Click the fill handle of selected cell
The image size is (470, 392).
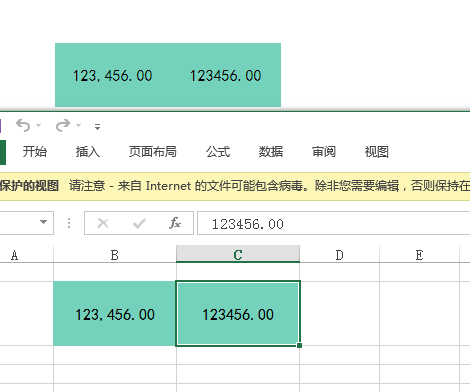299,345
